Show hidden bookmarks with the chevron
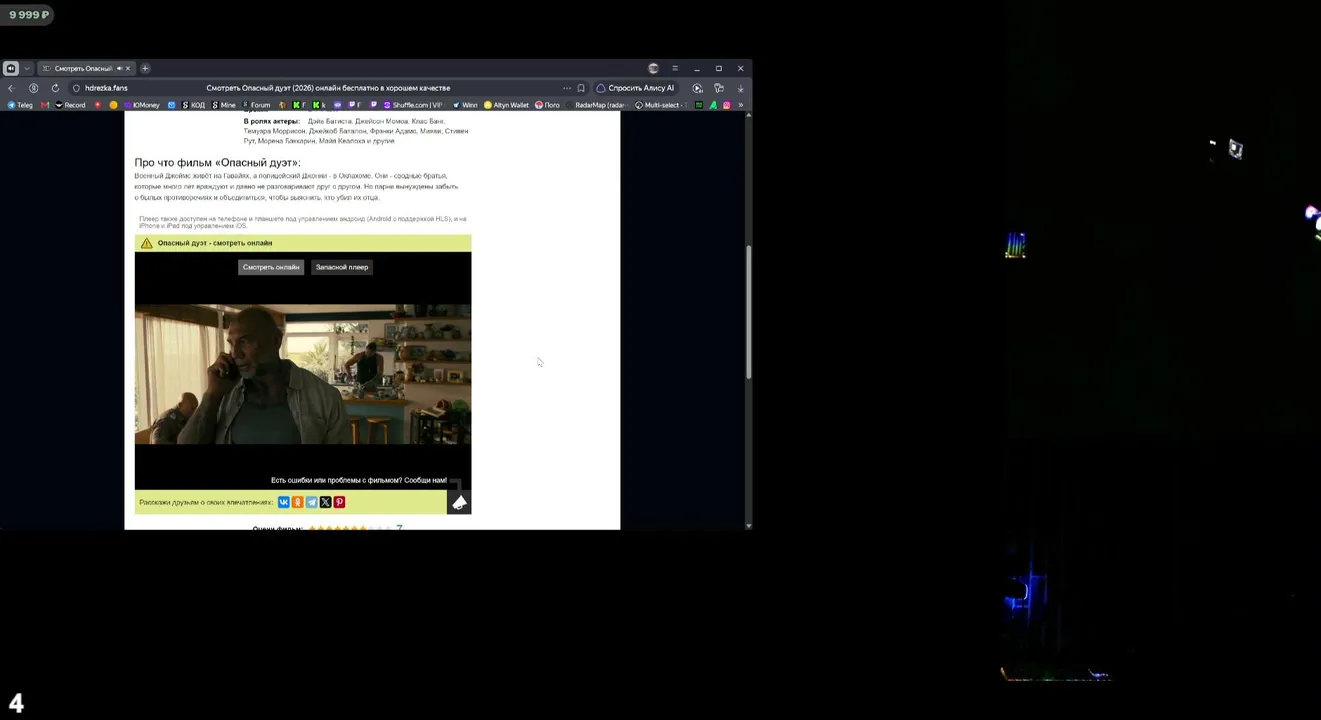This screenshot has height=720, width=1321. 740,105
